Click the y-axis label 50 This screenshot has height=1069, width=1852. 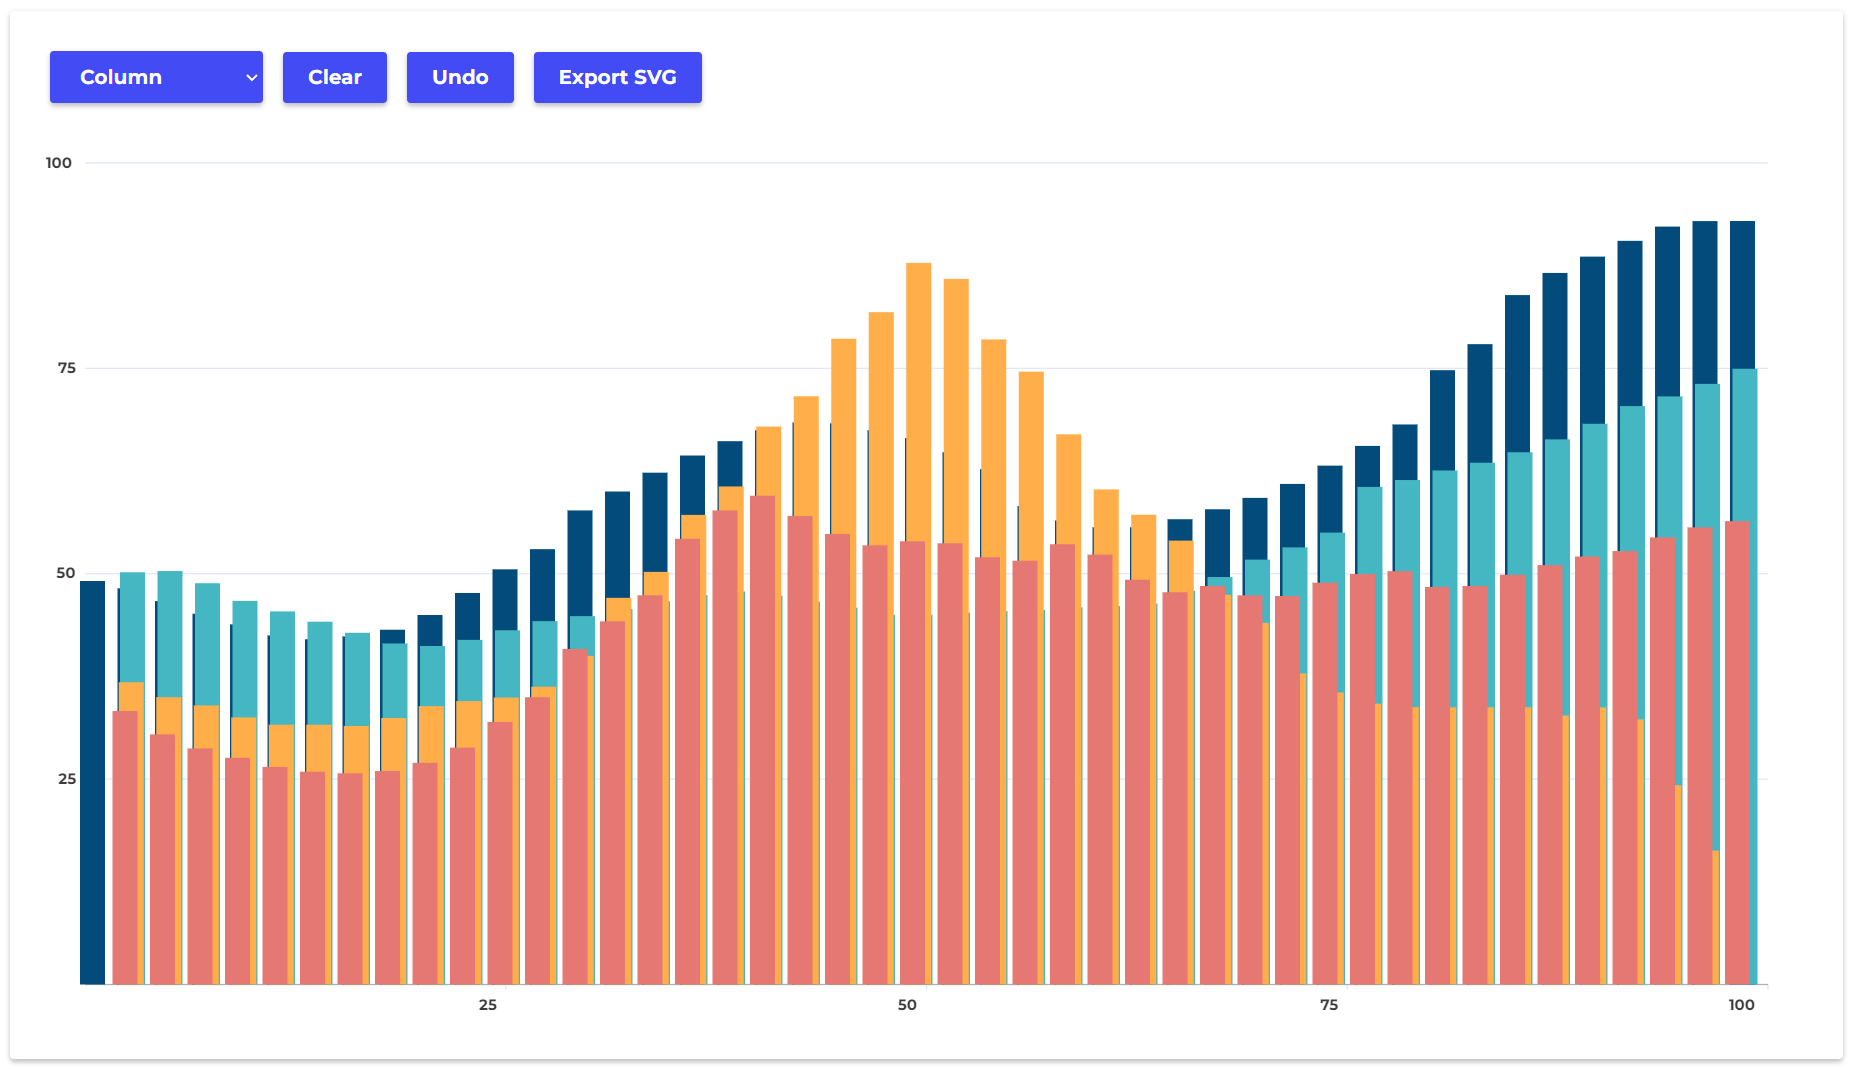pyautogui.click(x=66, y=573)
